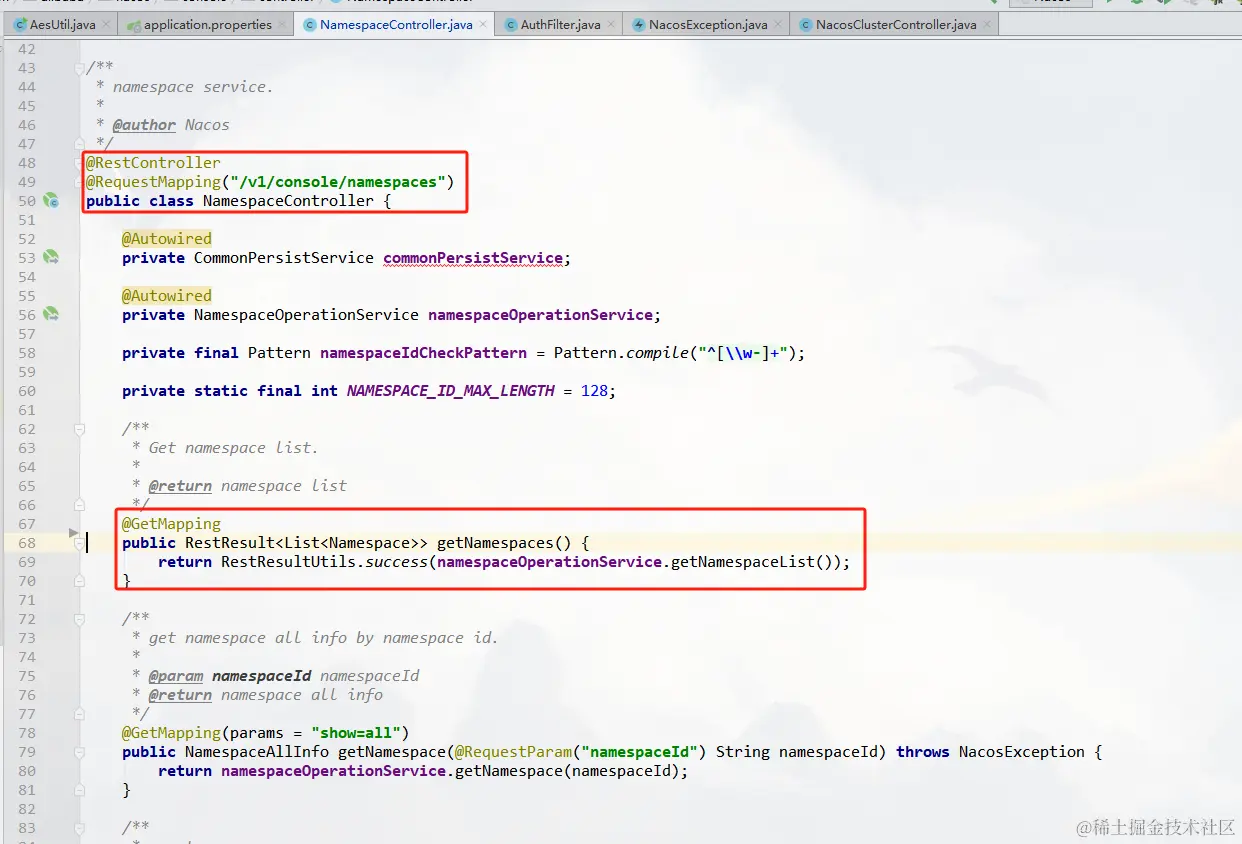This screenshot has width=1242, height=844.
Task: Click the @Autowired annotation on line 52
Action: (167, 239)
